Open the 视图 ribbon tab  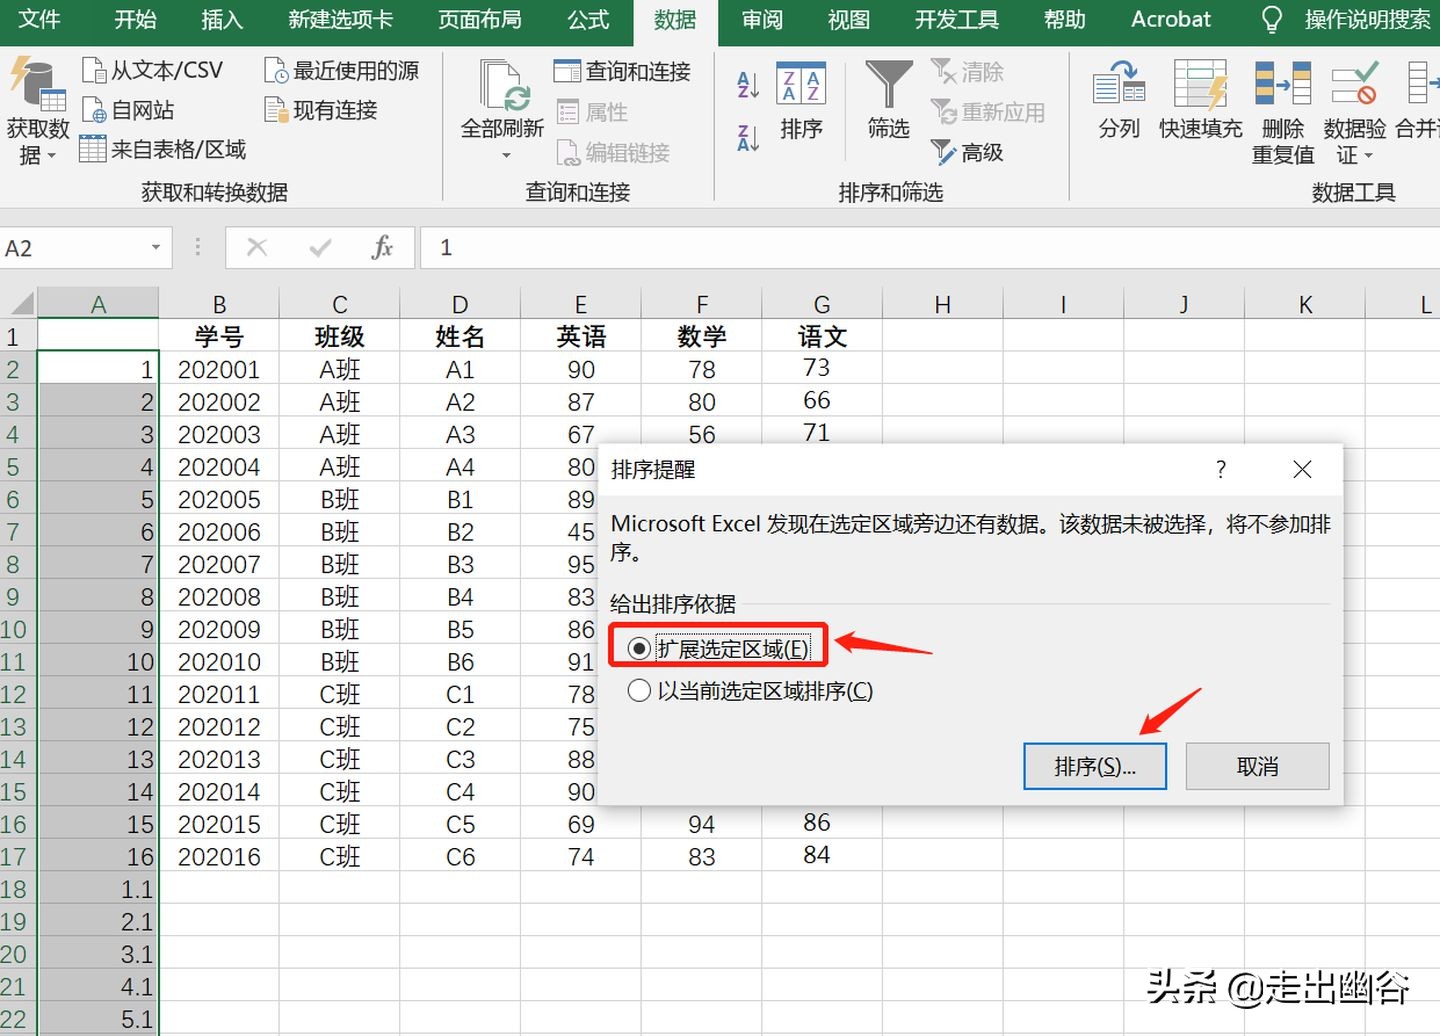(x=849, y=20)
